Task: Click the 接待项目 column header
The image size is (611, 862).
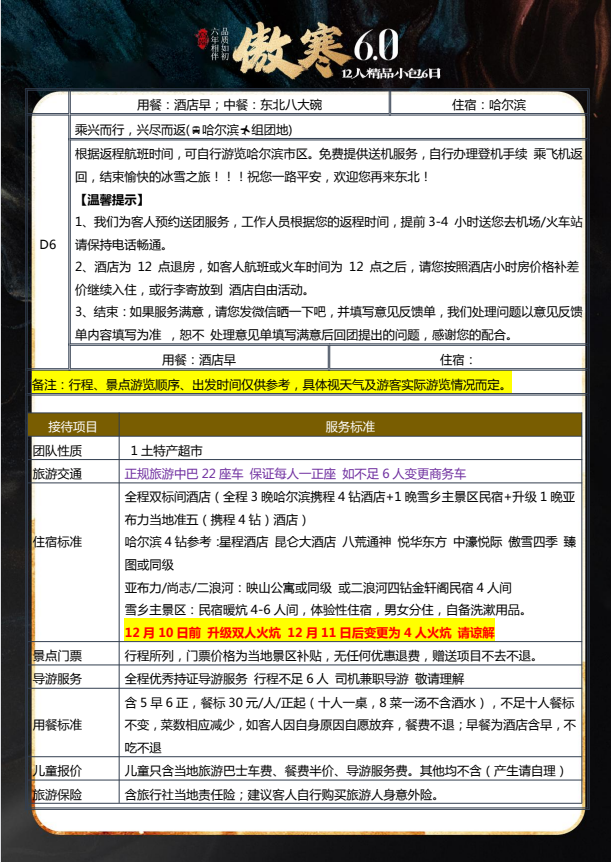Action: [x=73, y=427]
